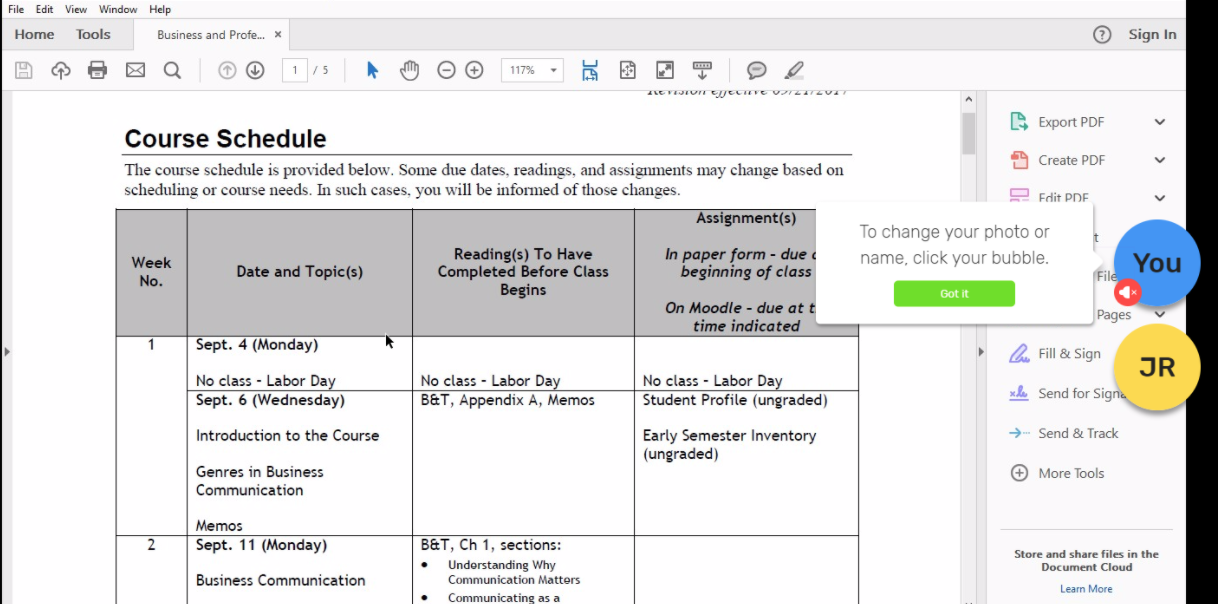Expand the Create PDF chevron
The height and width of the screenshot is (608, 1218).
click(x=1160, y=160)
